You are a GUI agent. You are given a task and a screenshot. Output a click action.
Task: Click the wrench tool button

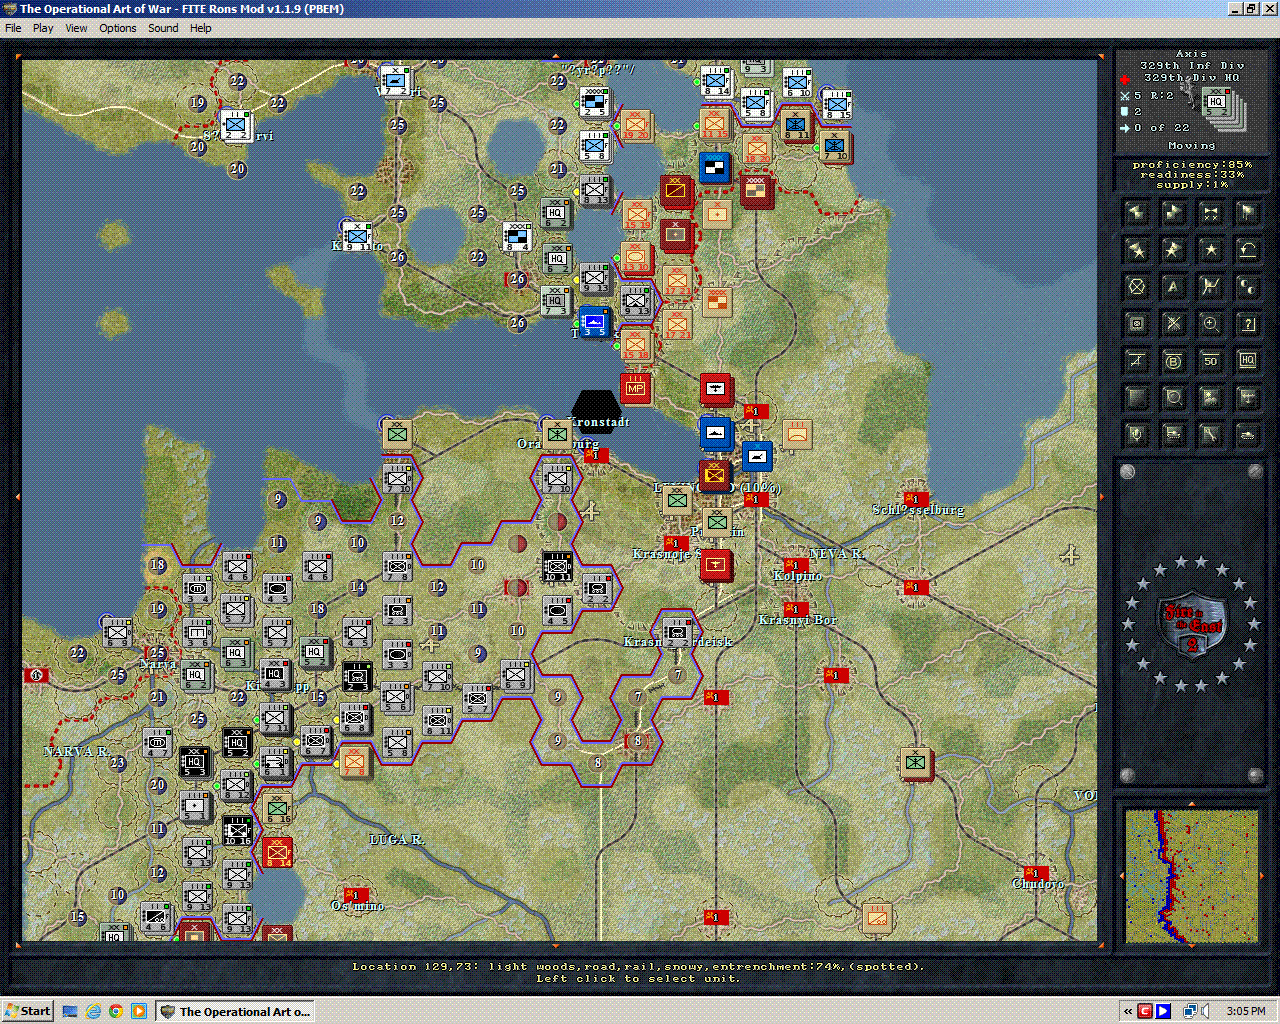1210,435
